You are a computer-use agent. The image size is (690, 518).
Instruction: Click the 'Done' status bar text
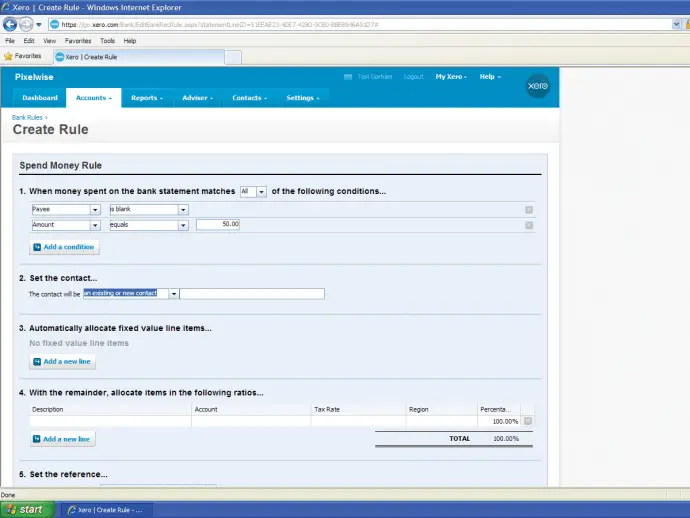coord(8,495)
